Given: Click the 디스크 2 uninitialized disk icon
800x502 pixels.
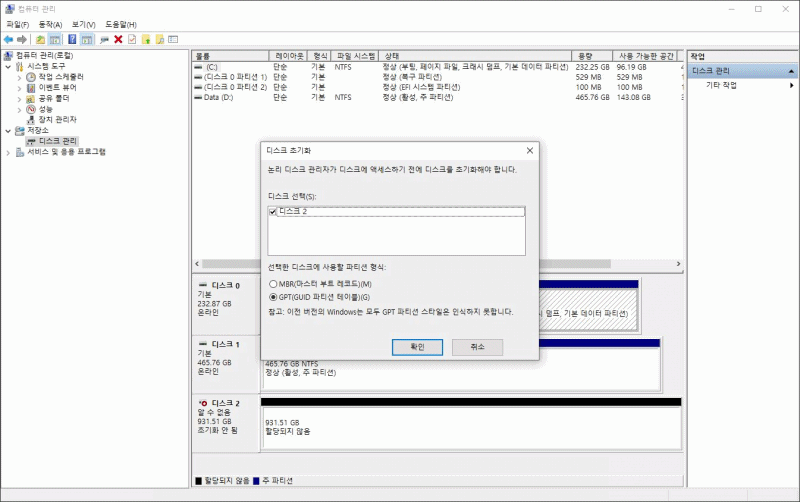Looking at the screenshot, I should (x=203, y=403).
